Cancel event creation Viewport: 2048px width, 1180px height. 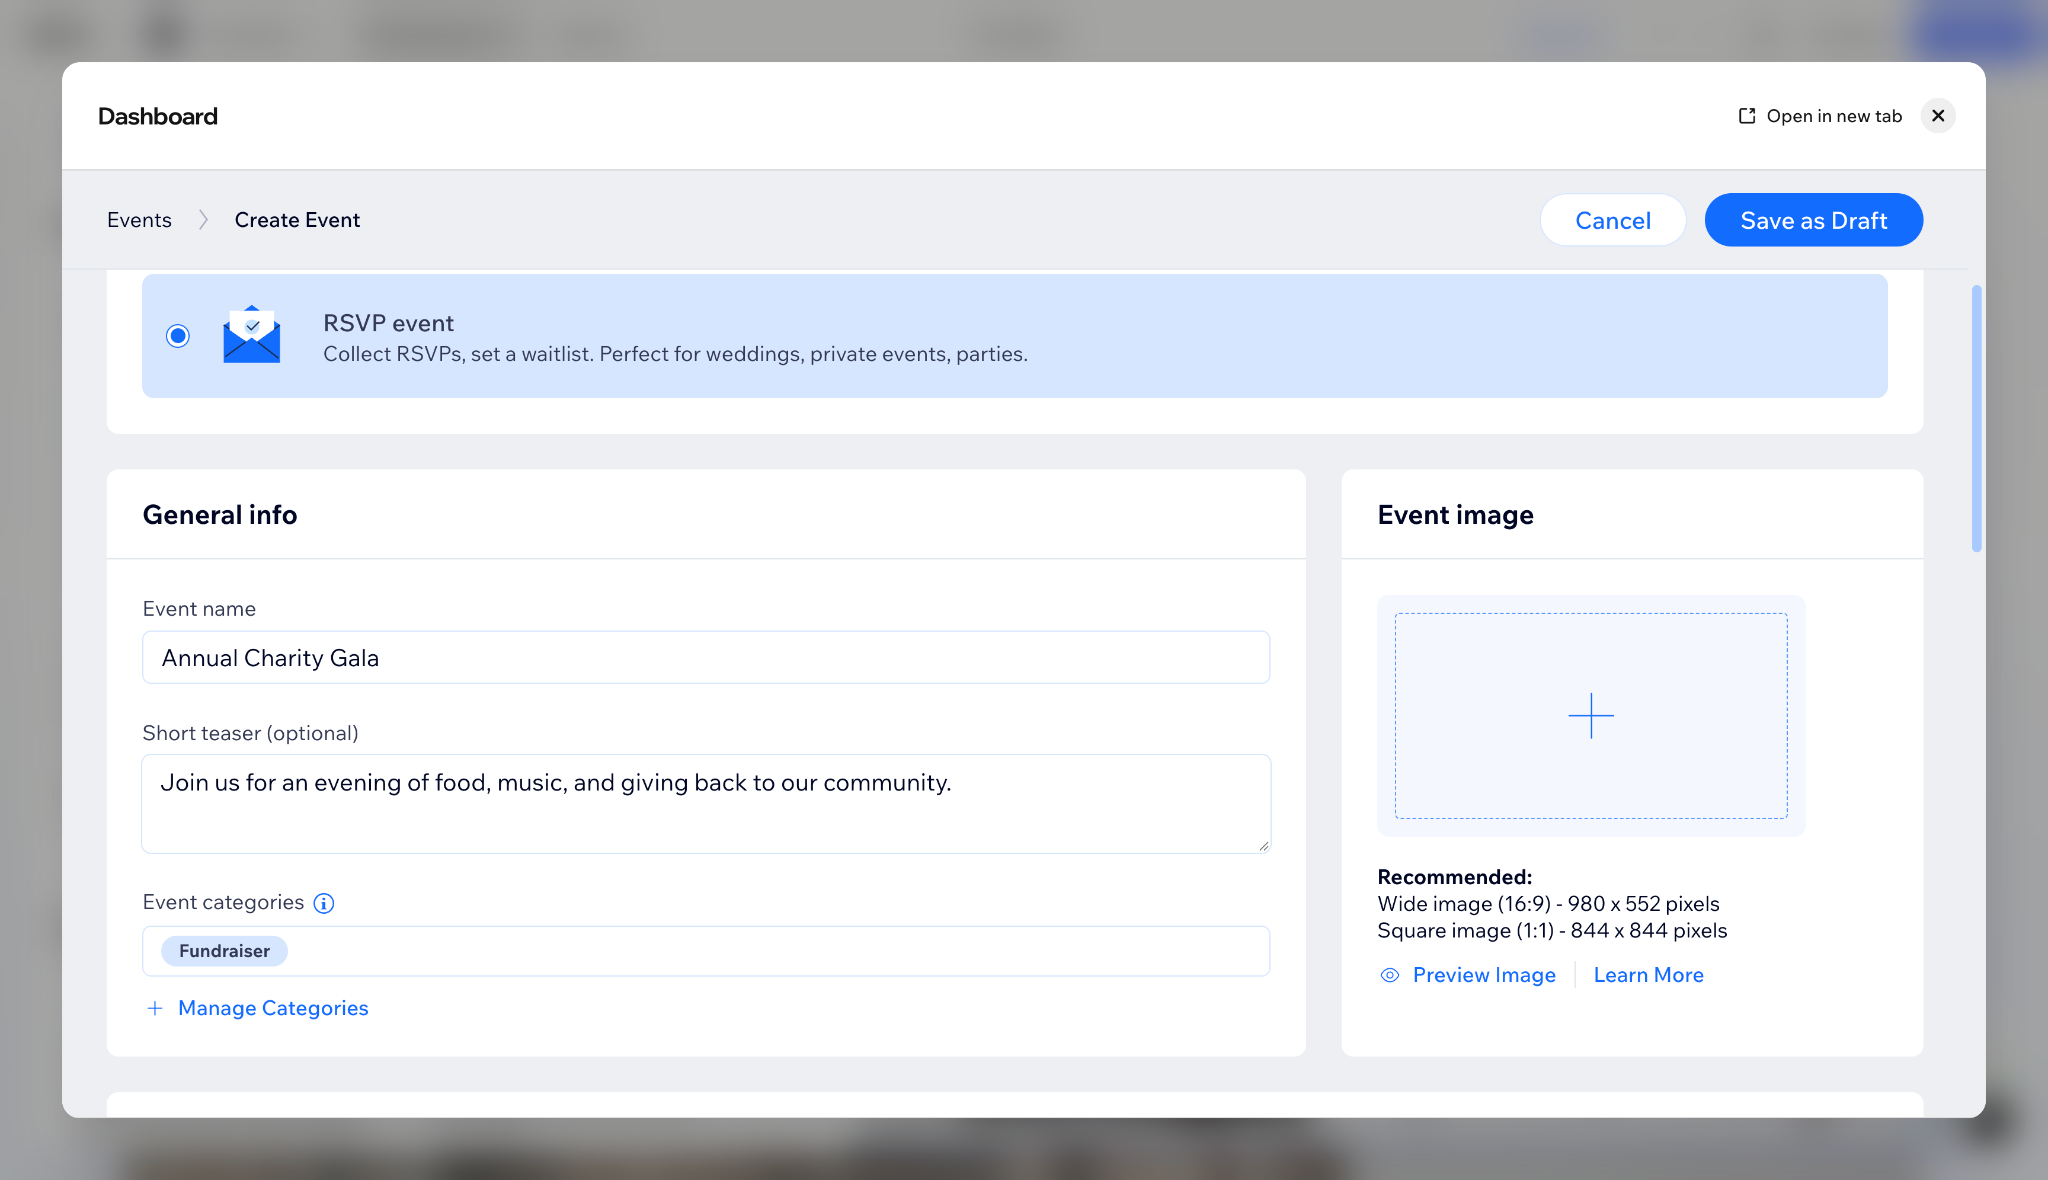click(1613, 220)
